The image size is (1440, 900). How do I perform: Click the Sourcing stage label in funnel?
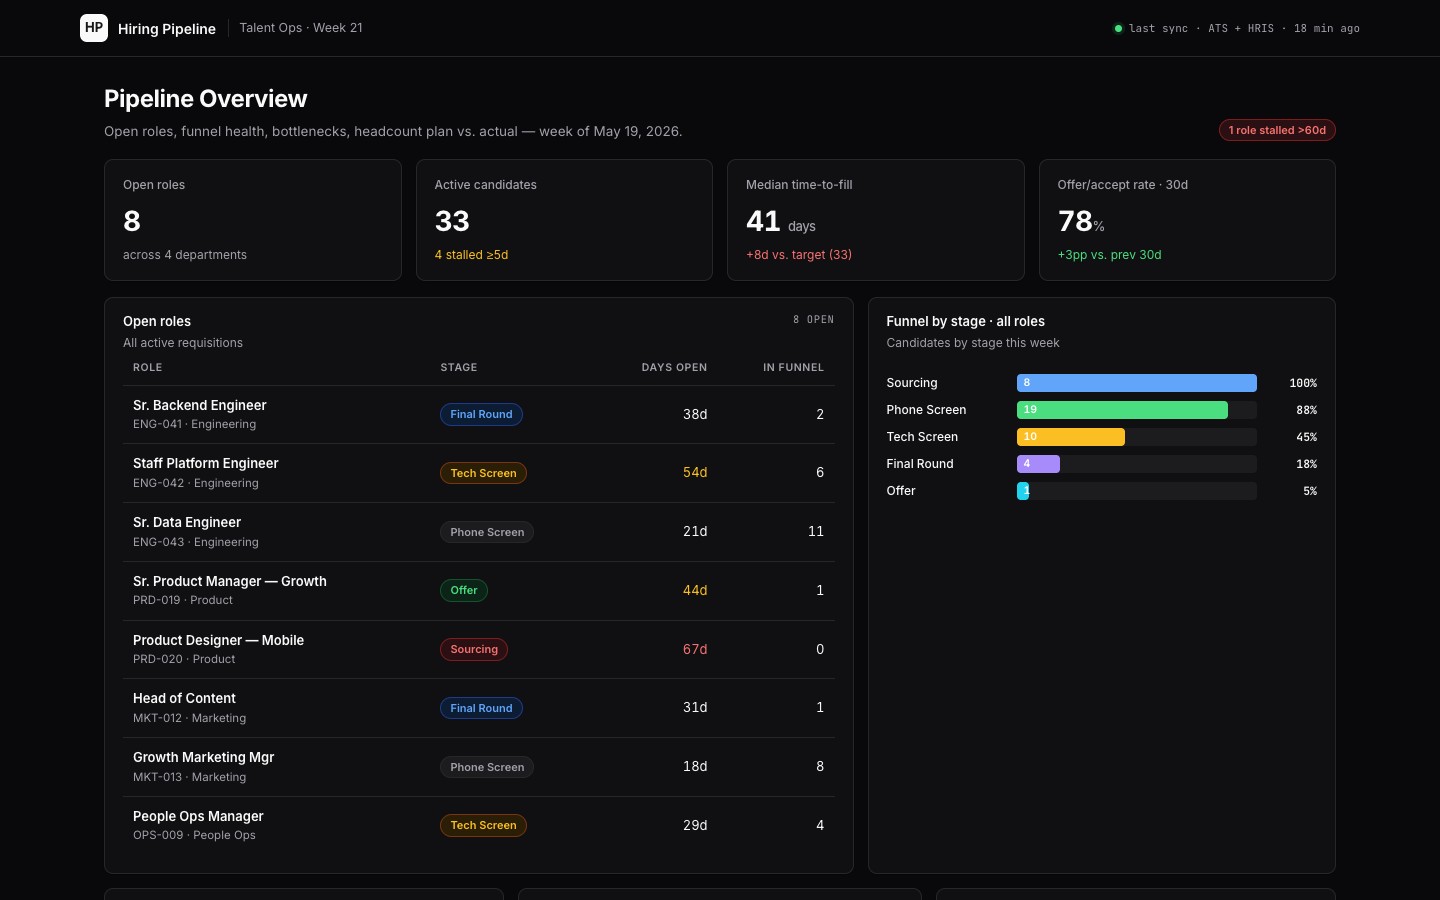pyautogui.click(x=912, y=383)
